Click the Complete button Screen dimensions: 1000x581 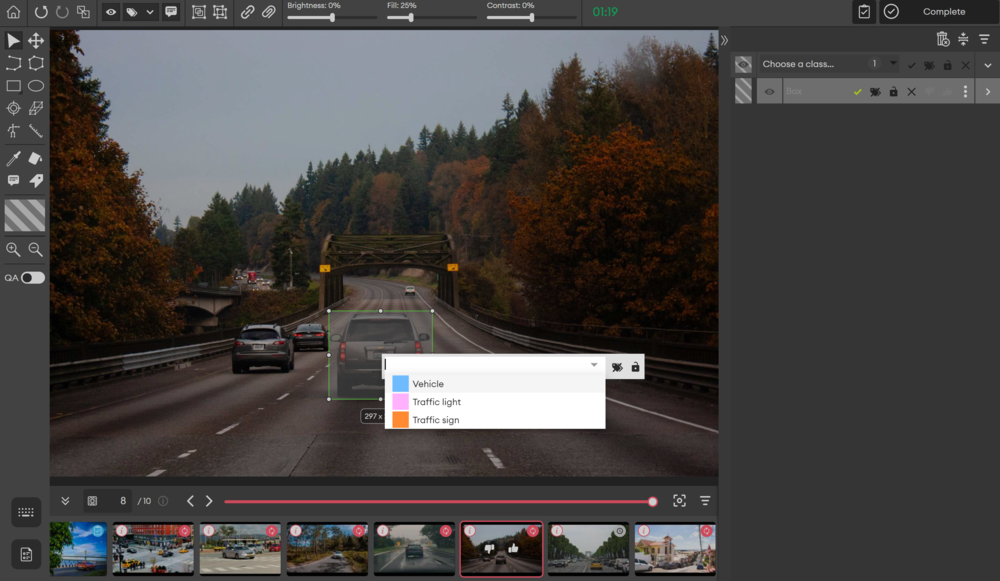939,11
